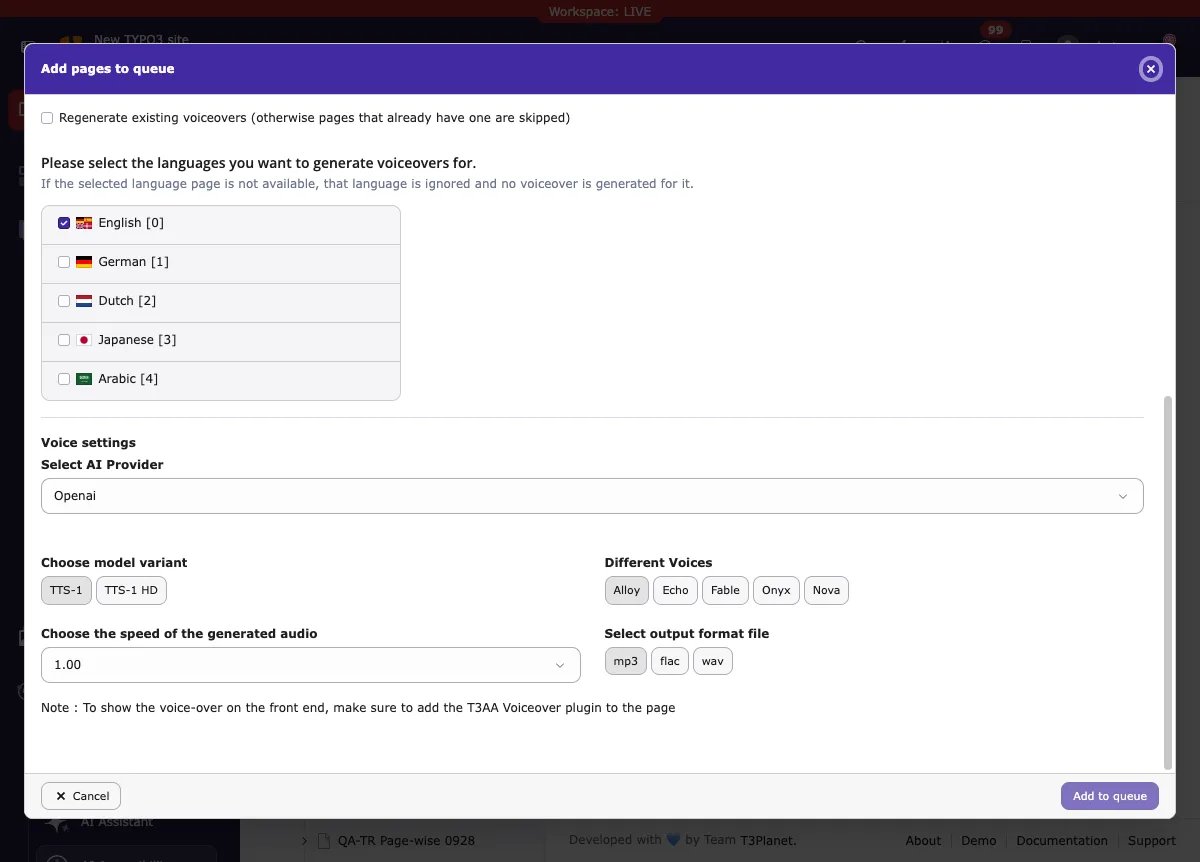Open the Demo link in footer

(x=979, y=841)
